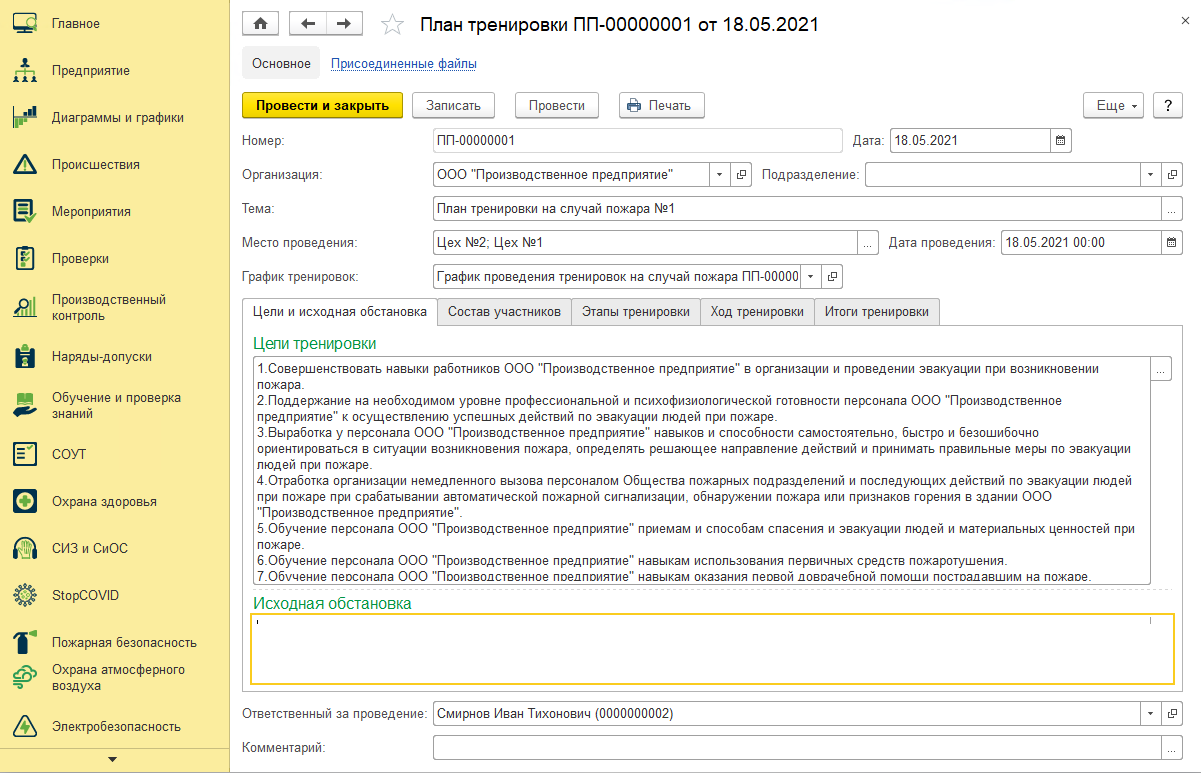Click the Записать button

click(x=454, y=105)
